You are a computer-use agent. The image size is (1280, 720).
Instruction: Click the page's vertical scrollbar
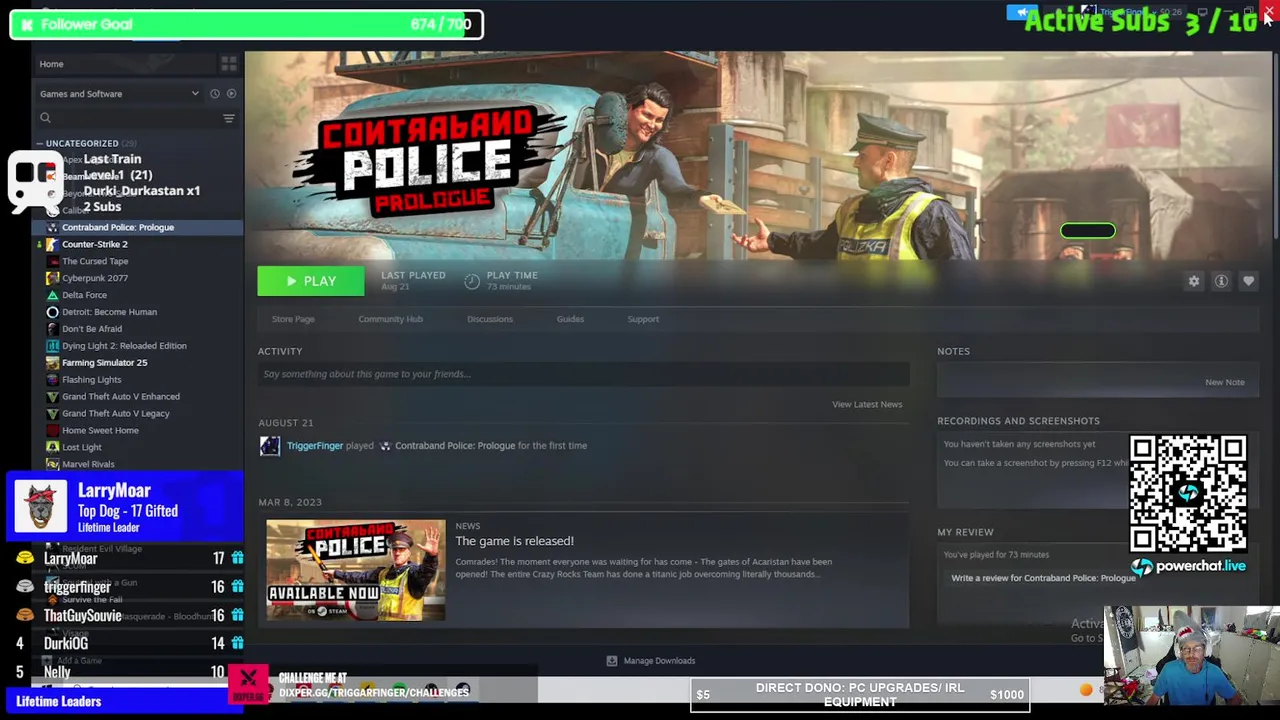(1275, 145)
